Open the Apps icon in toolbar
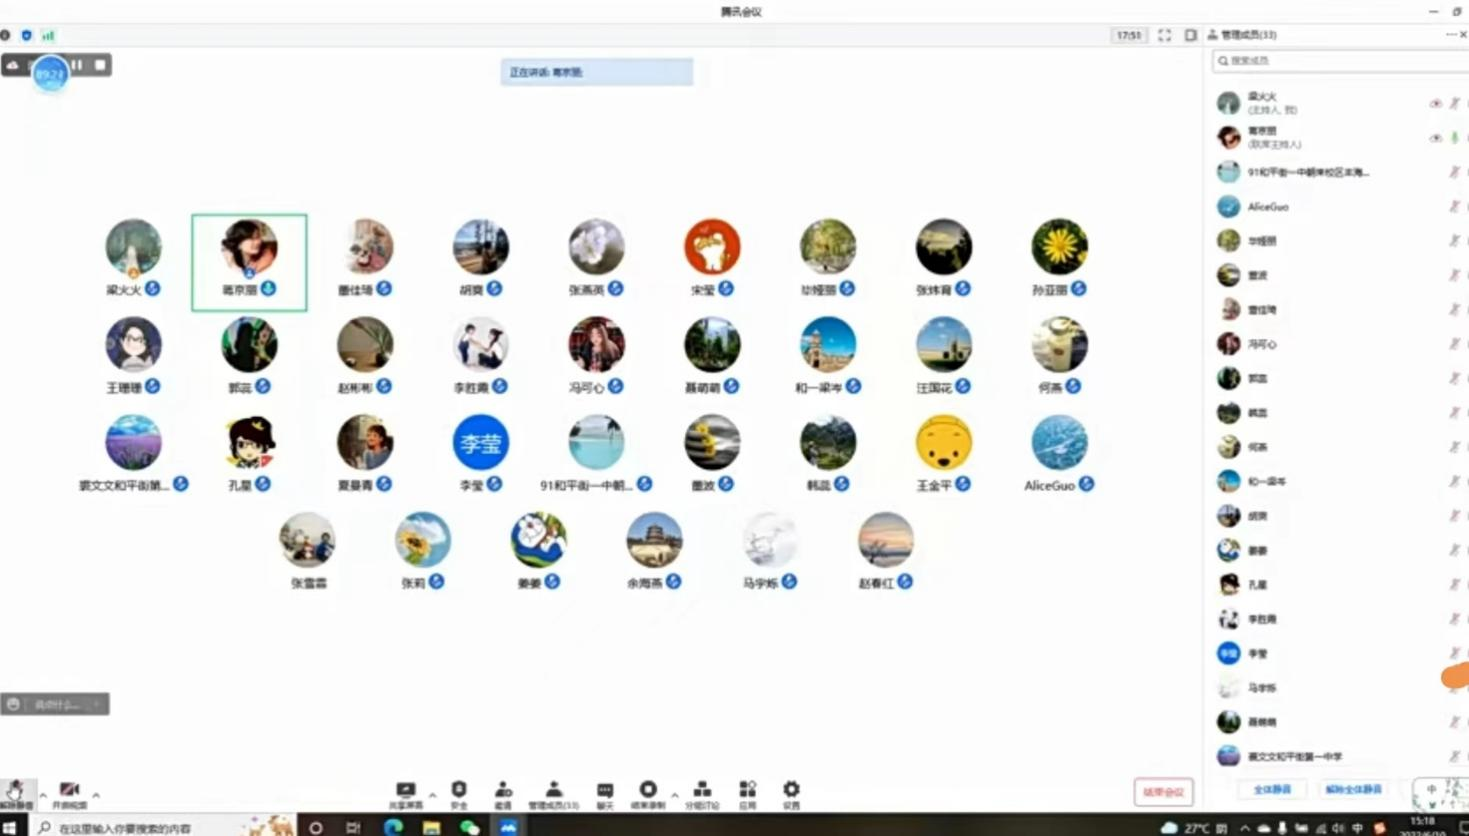The height and width of the screenshot is (836, 1469). [747, 791]
